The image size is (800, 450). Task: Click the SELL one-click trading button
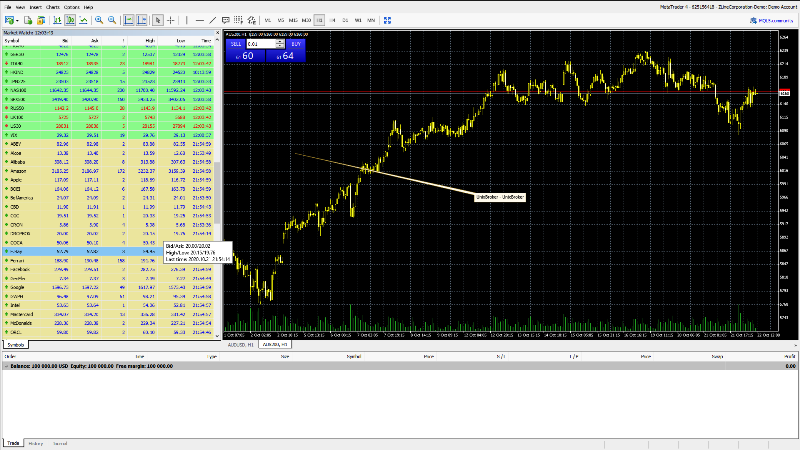pyautogui.click(x=236, y=44)
